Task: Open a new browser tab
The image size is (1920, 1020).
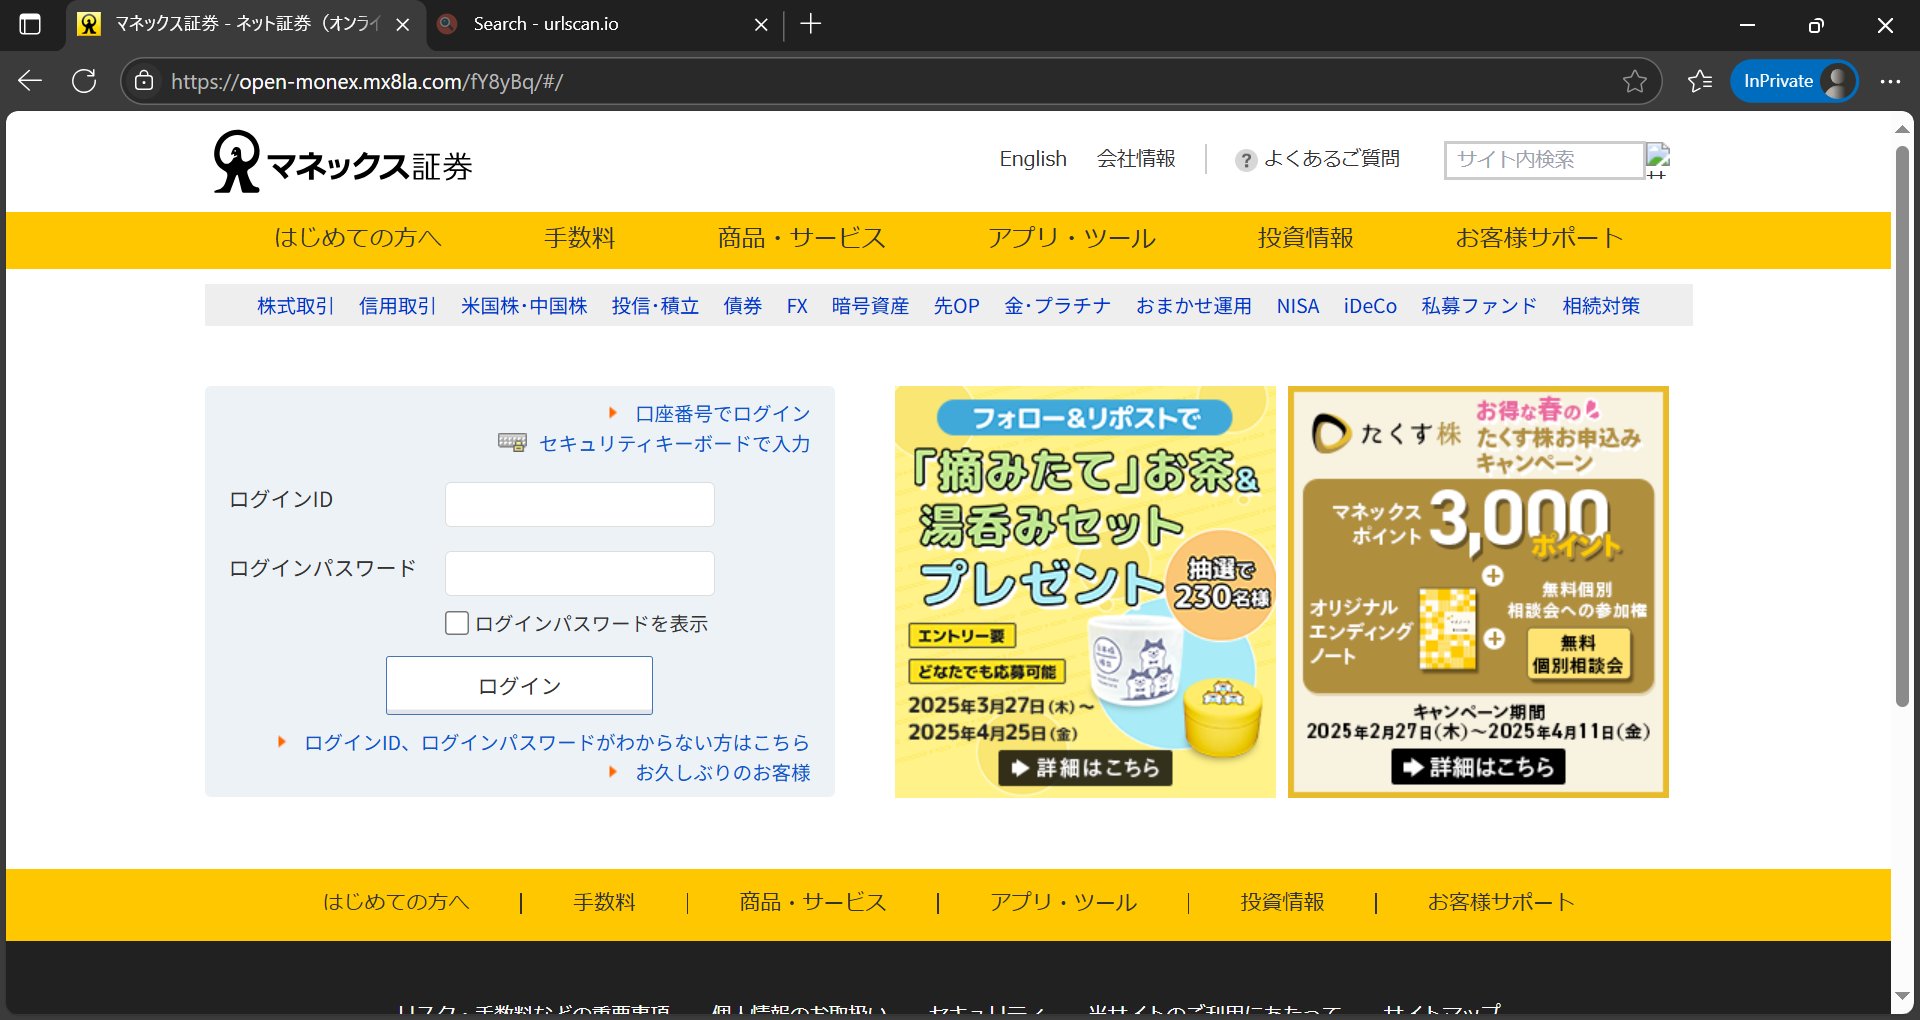Action: point(811,24)
